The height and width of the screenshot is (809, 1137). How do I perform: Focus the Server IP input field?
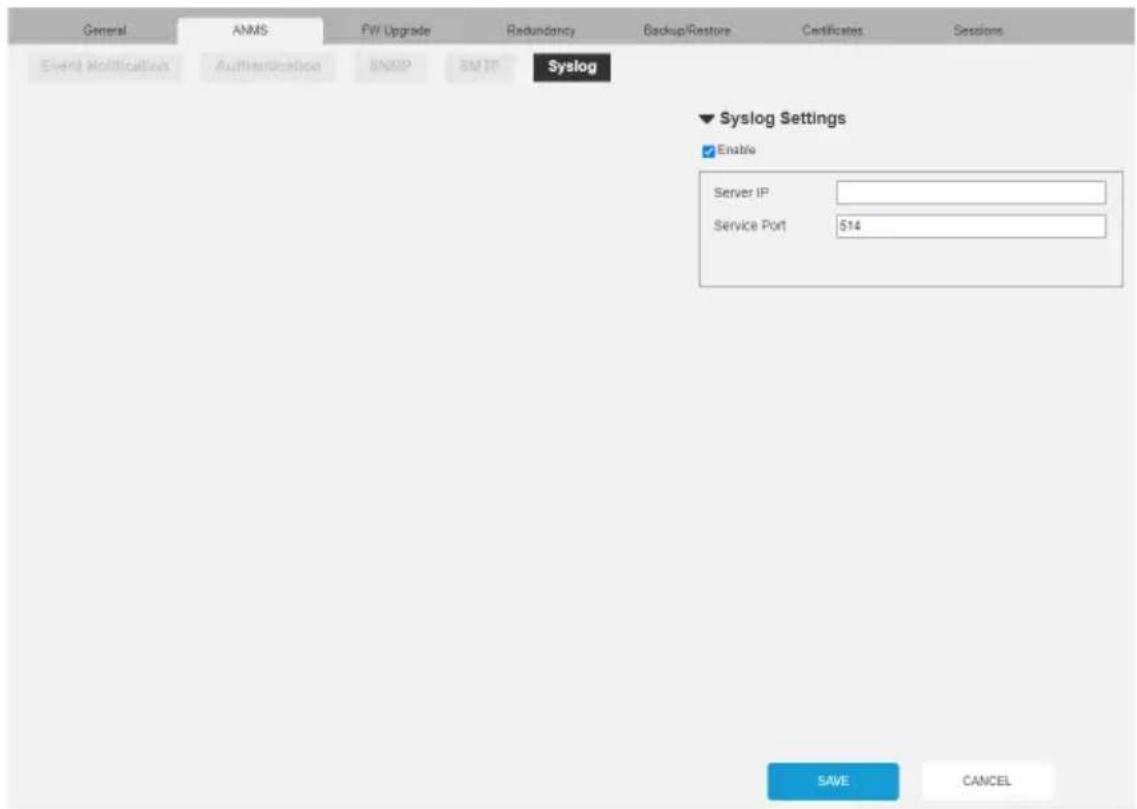tap(971, 193)
